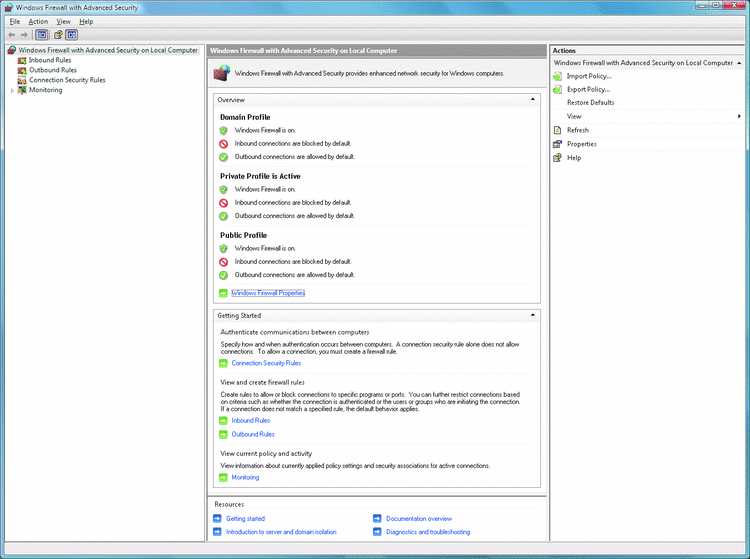Screen dimensions: 750x559
Task: Open Diagnostics and troubleshooting link
Action: tap(428, 532)
